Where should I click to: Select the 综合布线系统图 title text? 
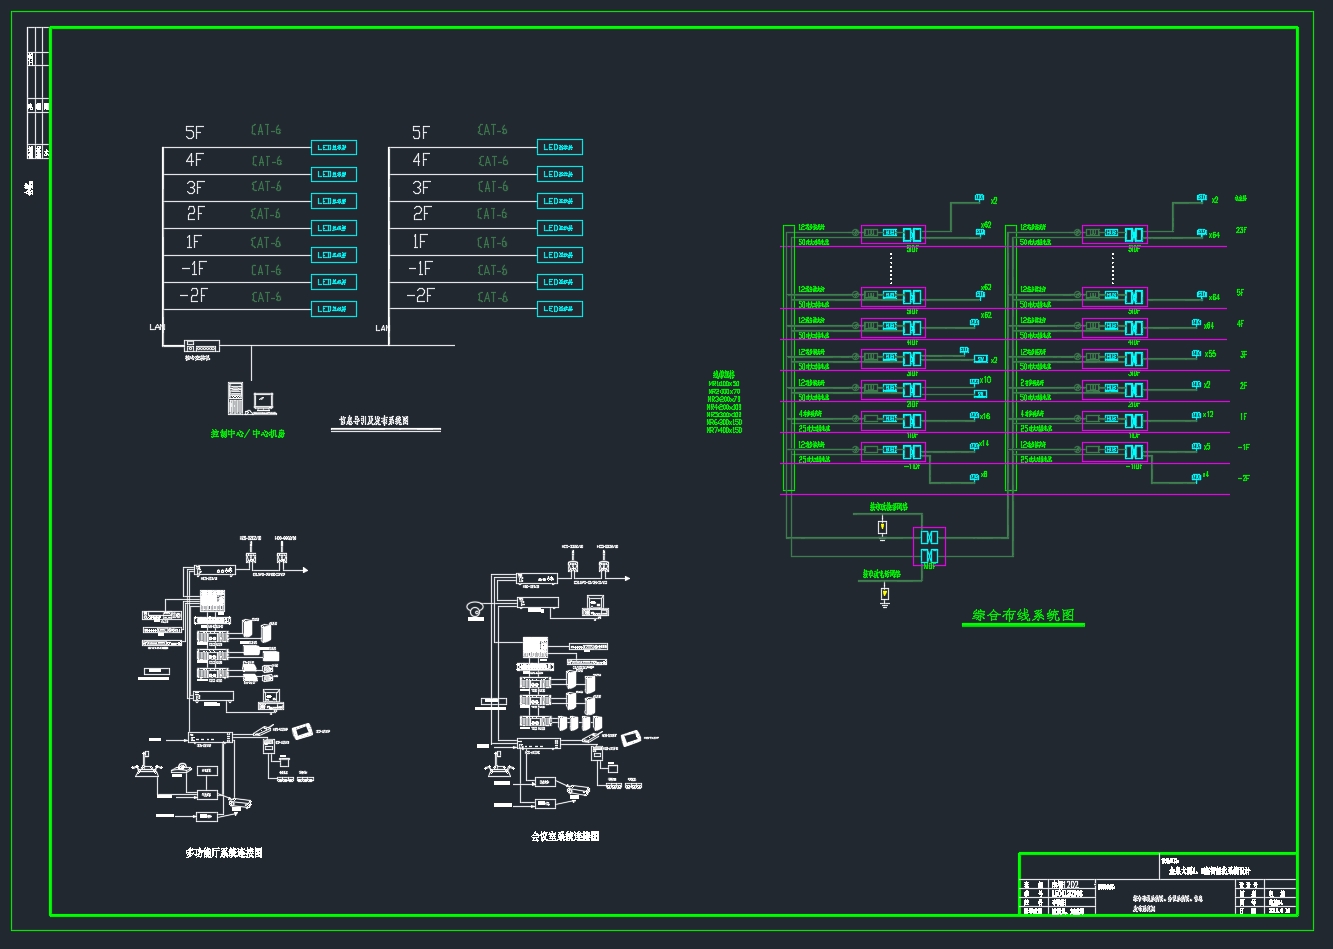pyautogui.click(x=1023, y=616)
